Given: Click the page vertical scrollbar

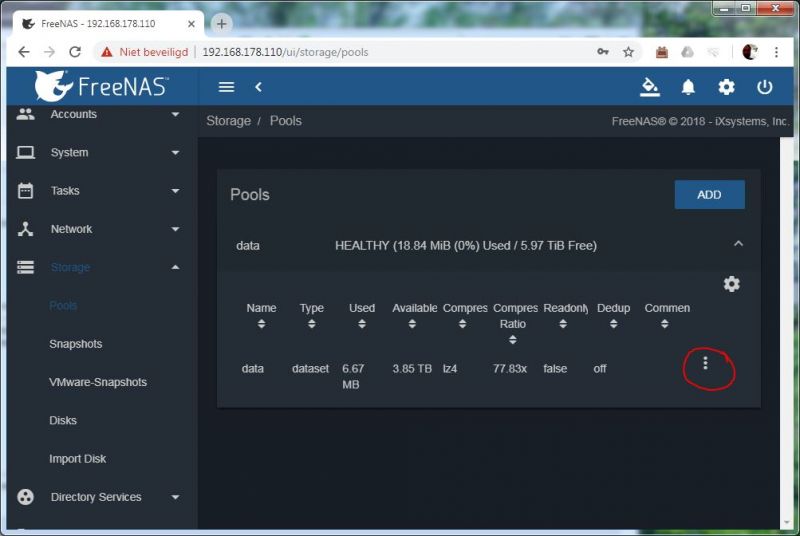Looking at the screenshot, I should point(786,331).
